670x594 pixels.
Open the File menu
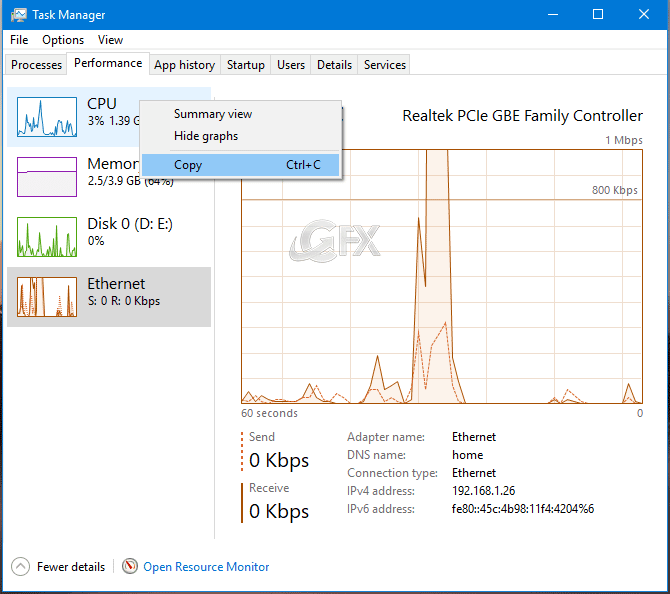click(x=19, y=40)
